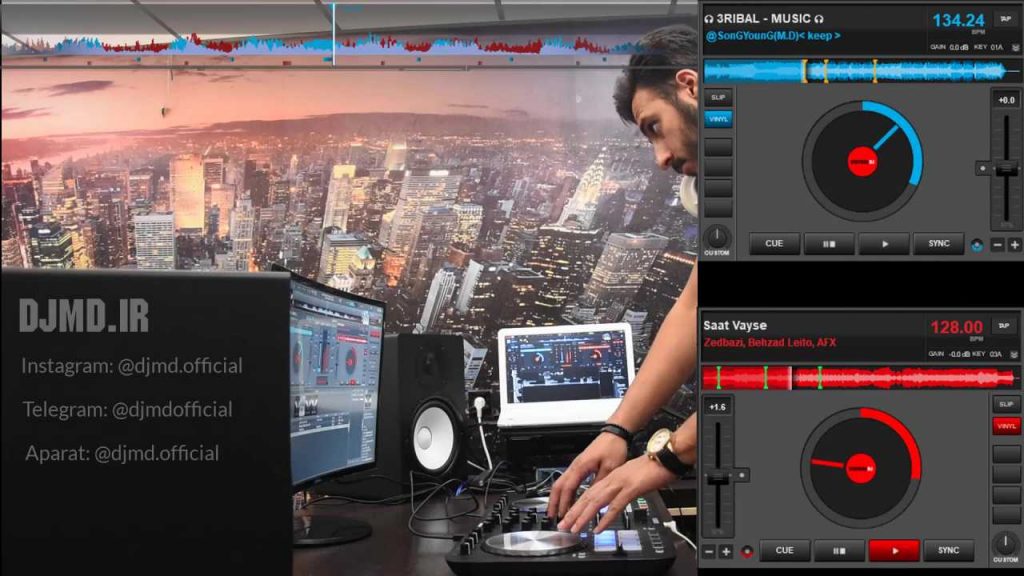1024x576 pixels.
Task: Toggle SLIP mode on the blue deck
Action: click(718, 97)
